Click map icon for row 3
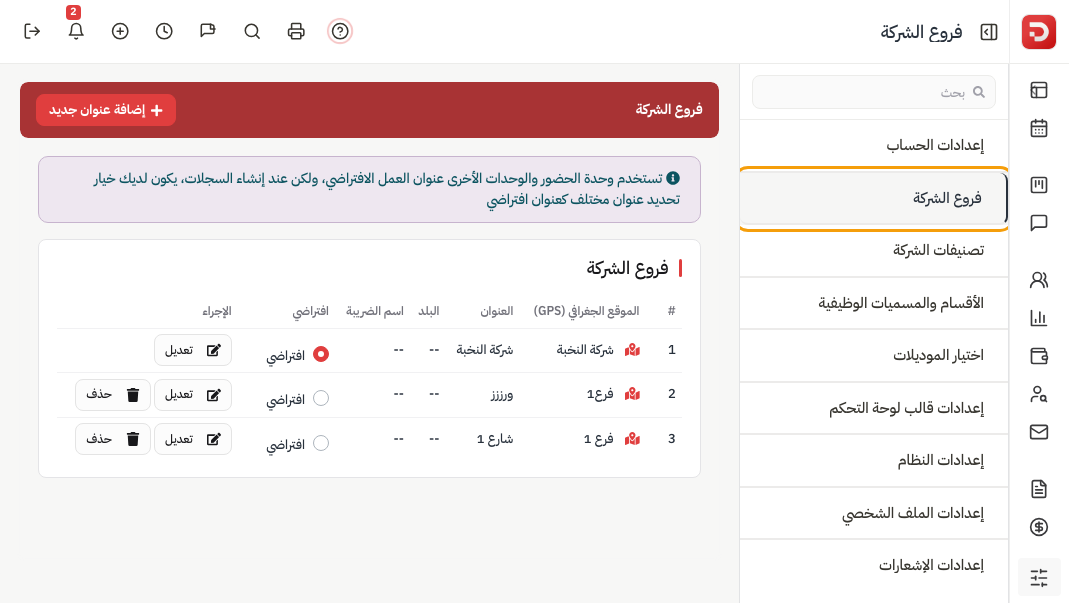 pos(633,439)
